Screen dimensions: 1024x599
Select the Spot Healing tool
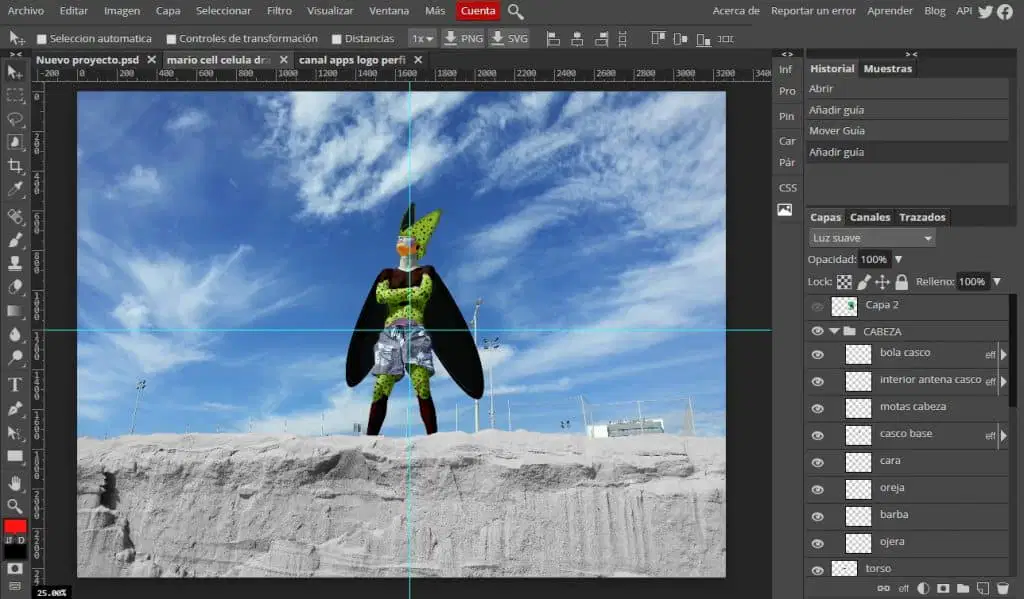pos(14,216)
